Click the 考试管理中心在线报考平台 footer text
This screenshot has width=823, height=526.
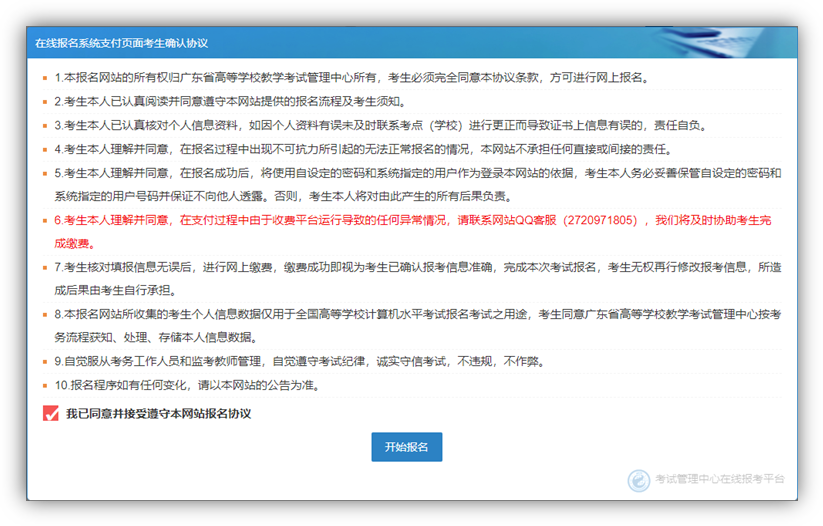pyautogui.click(x=720, y=480)
